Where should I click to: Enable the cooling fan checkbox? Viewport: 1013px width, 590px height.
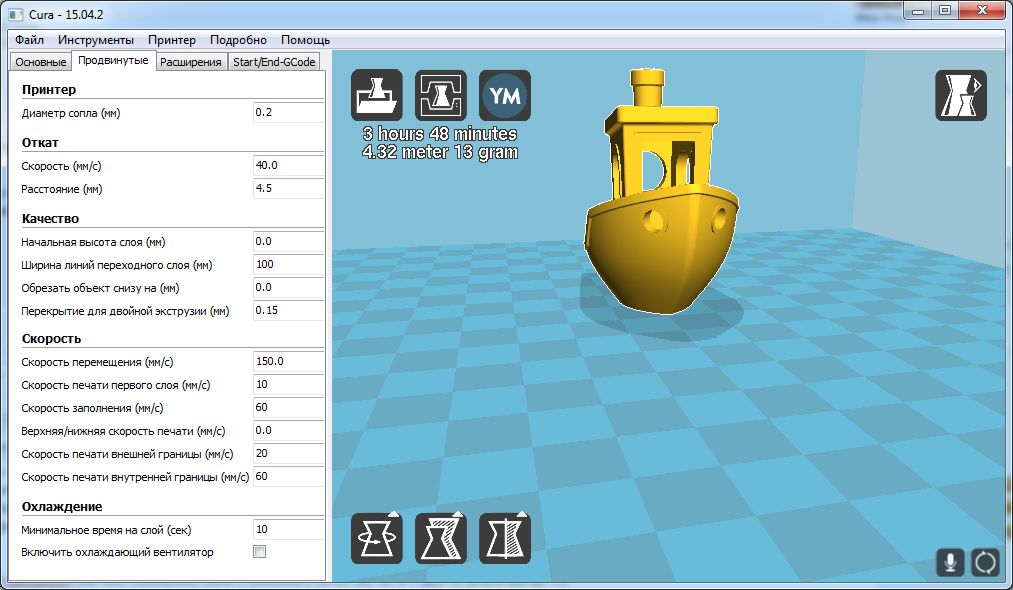click(260, 552)
